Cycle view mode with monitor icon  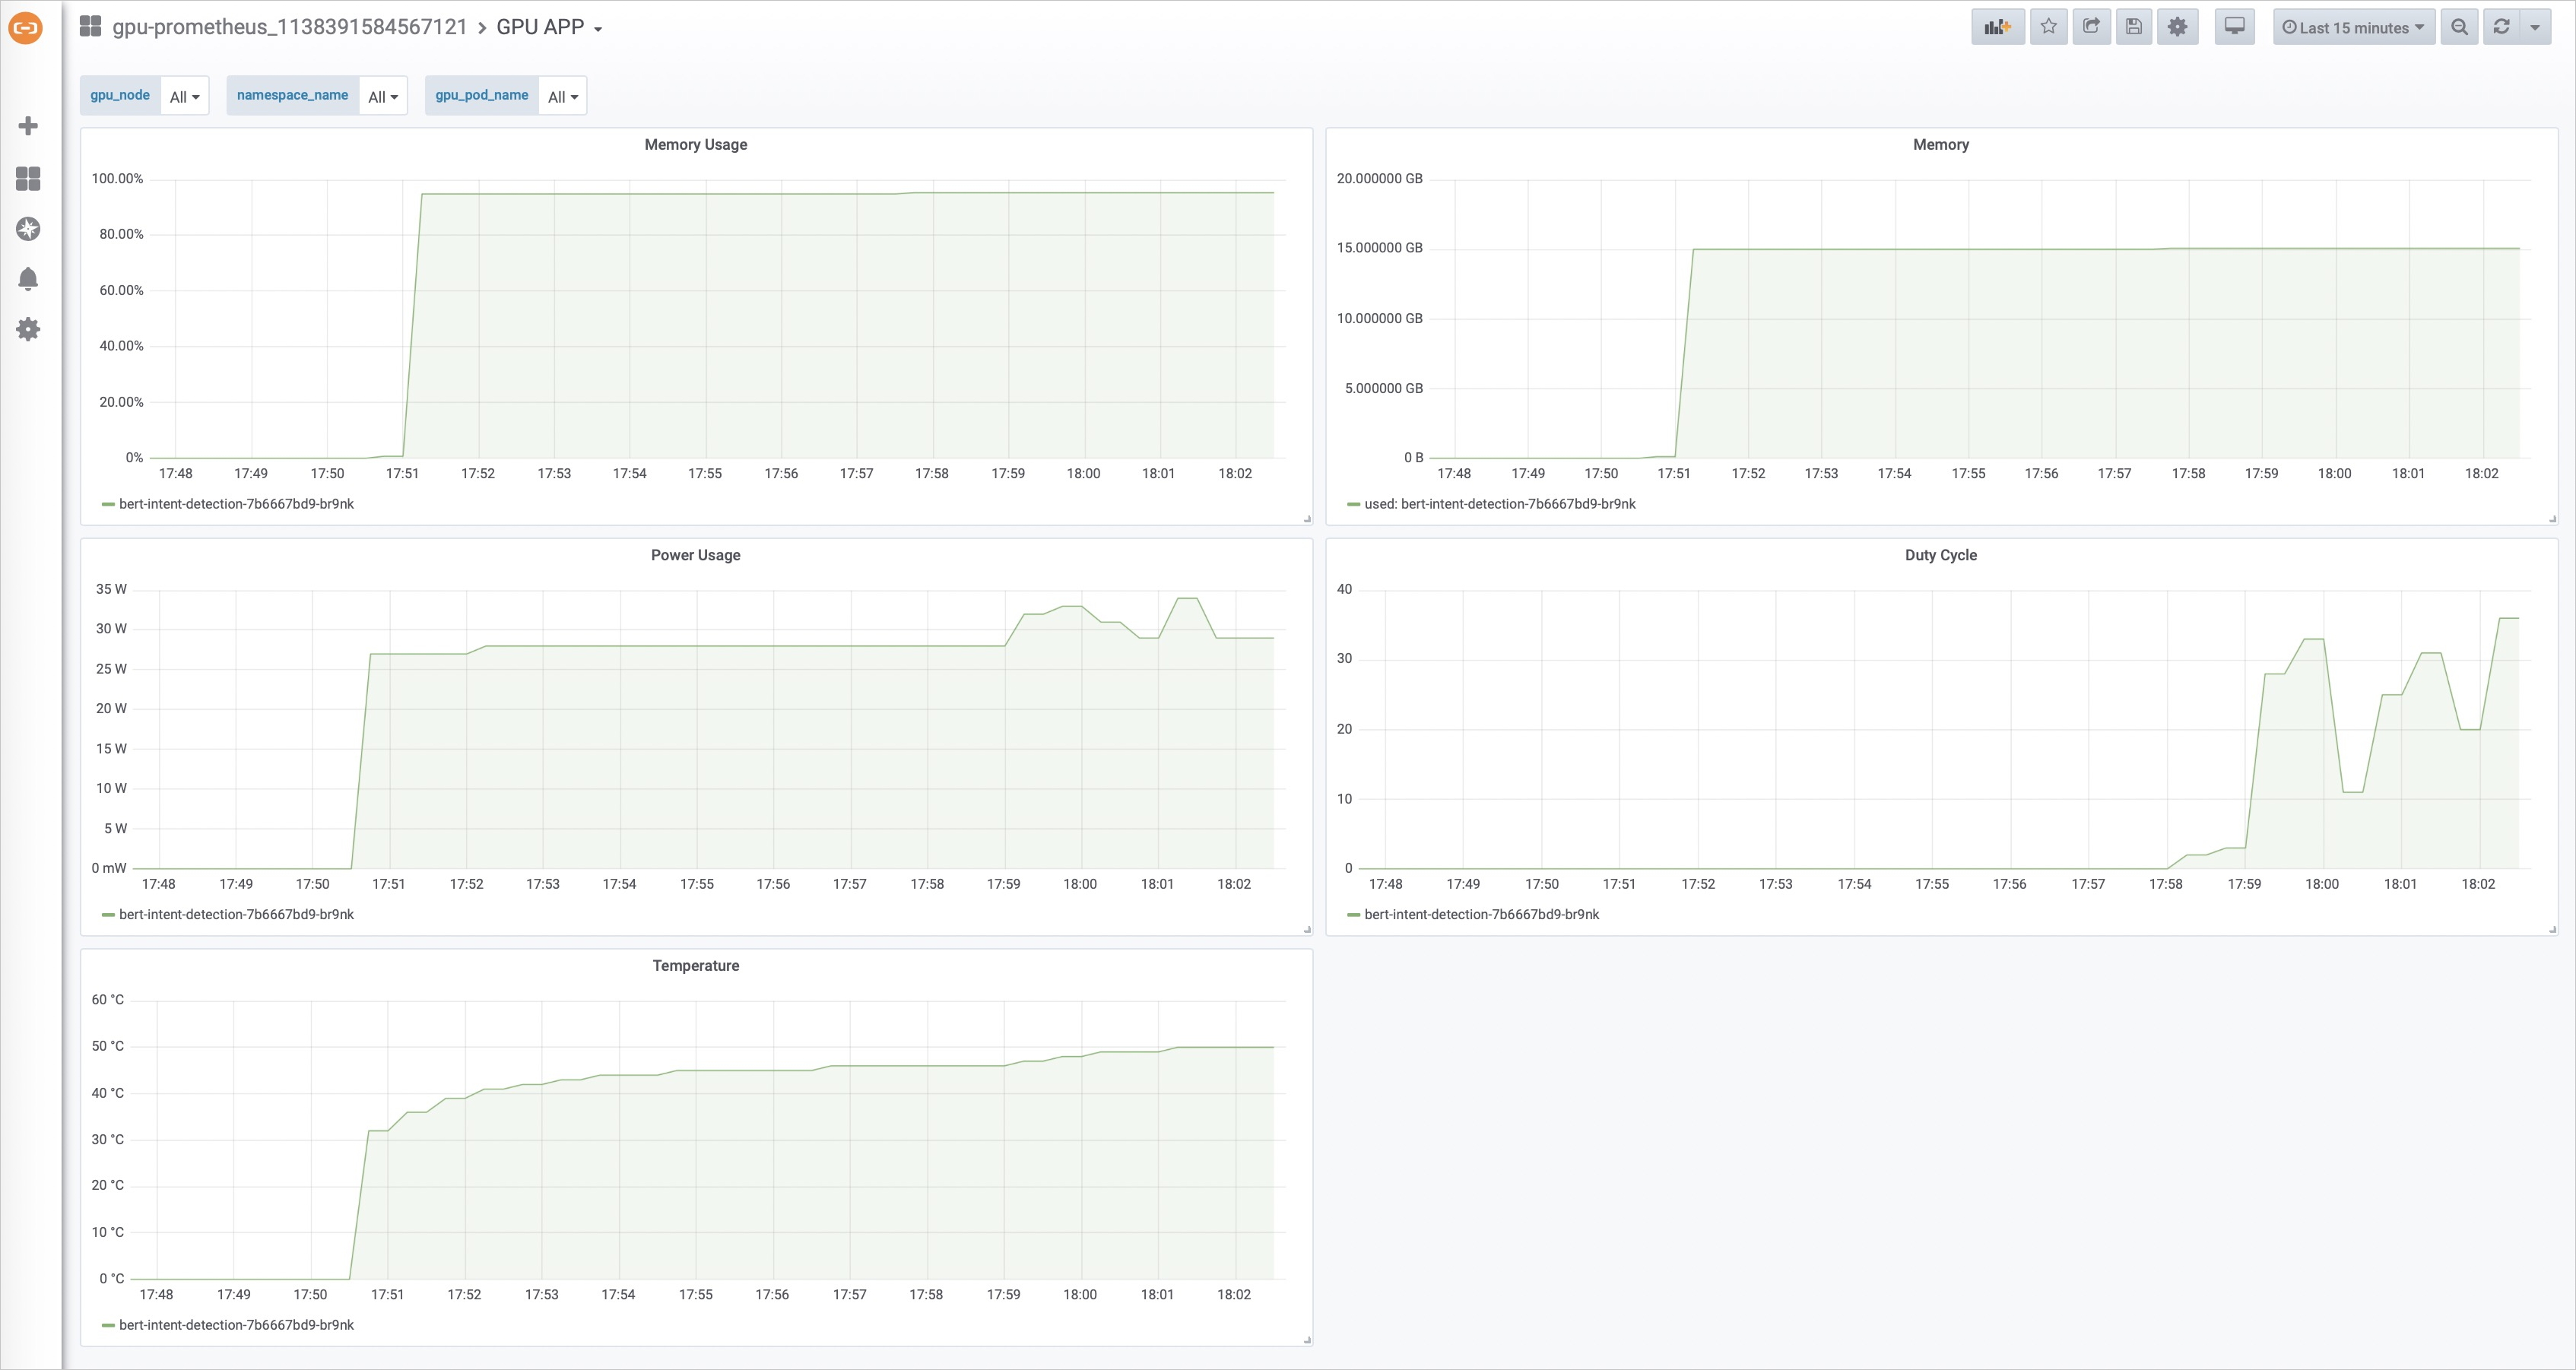pyautogui.click(x=2235, y=27)
